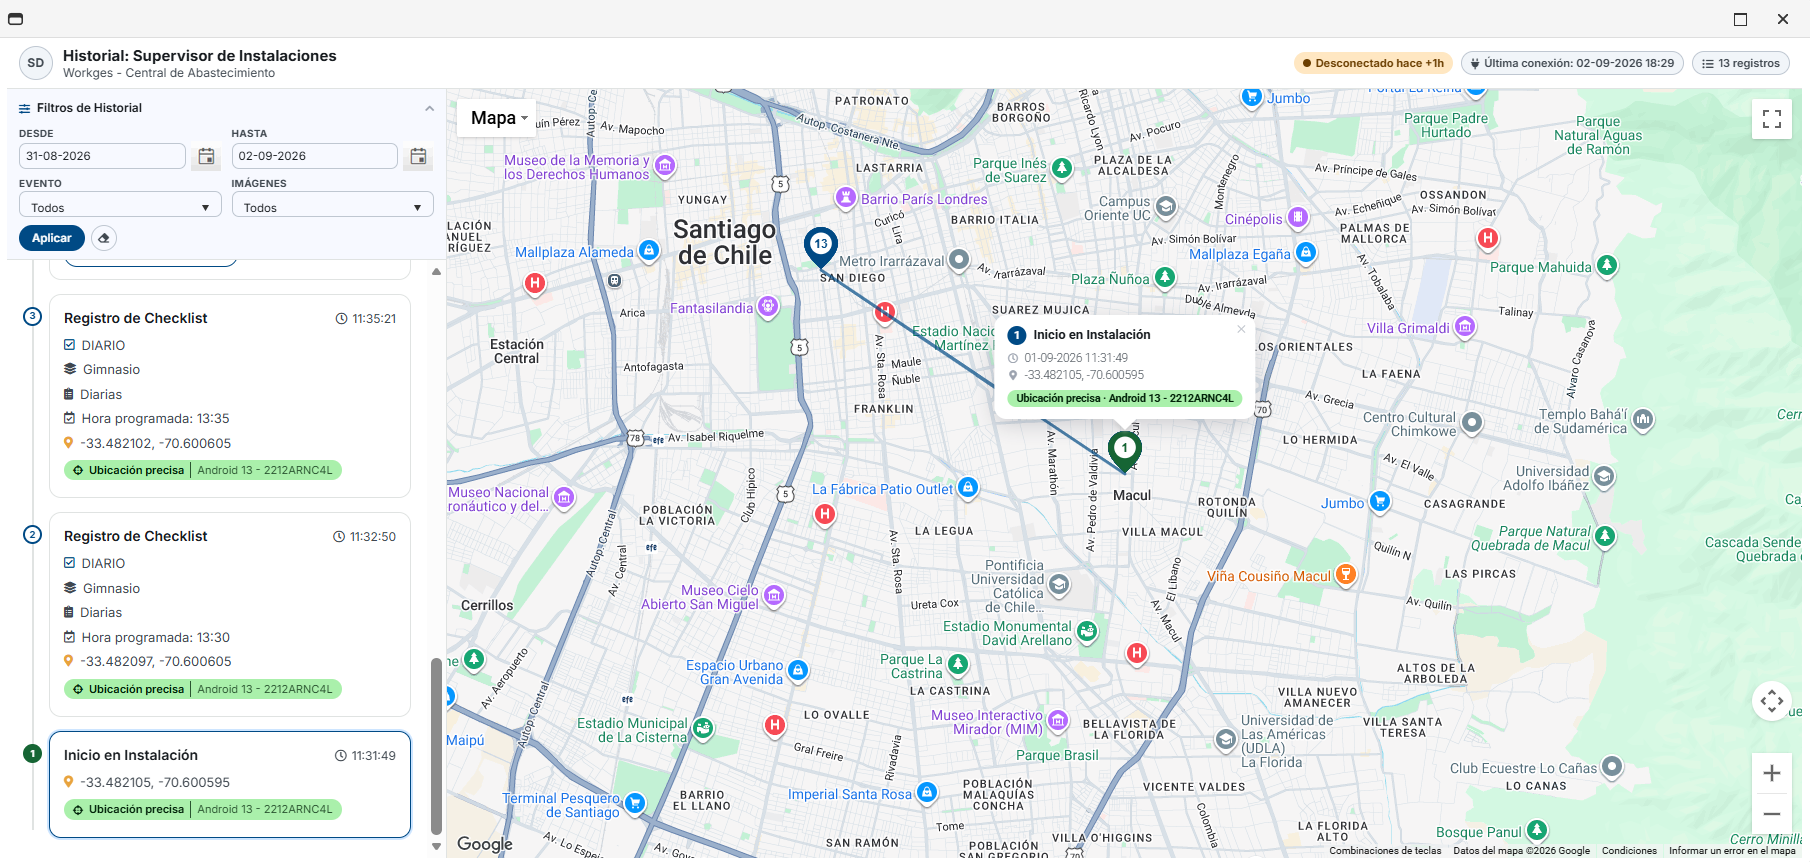1810x862 pixels.
Task: Click the Mallplaza Egaña shopping pin
Action: click(1306, 252)
